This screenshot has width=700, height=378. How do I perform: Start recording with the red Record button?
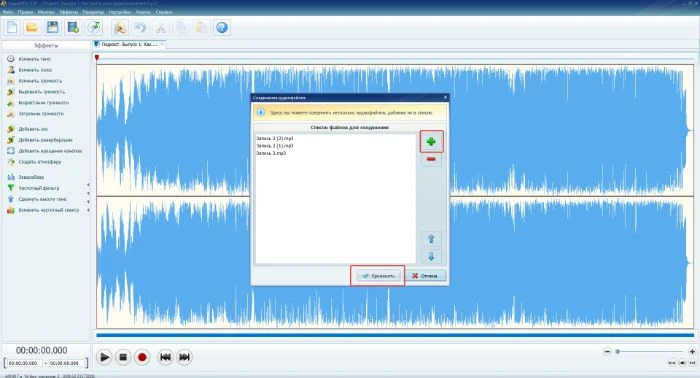(x=142, y=357)
